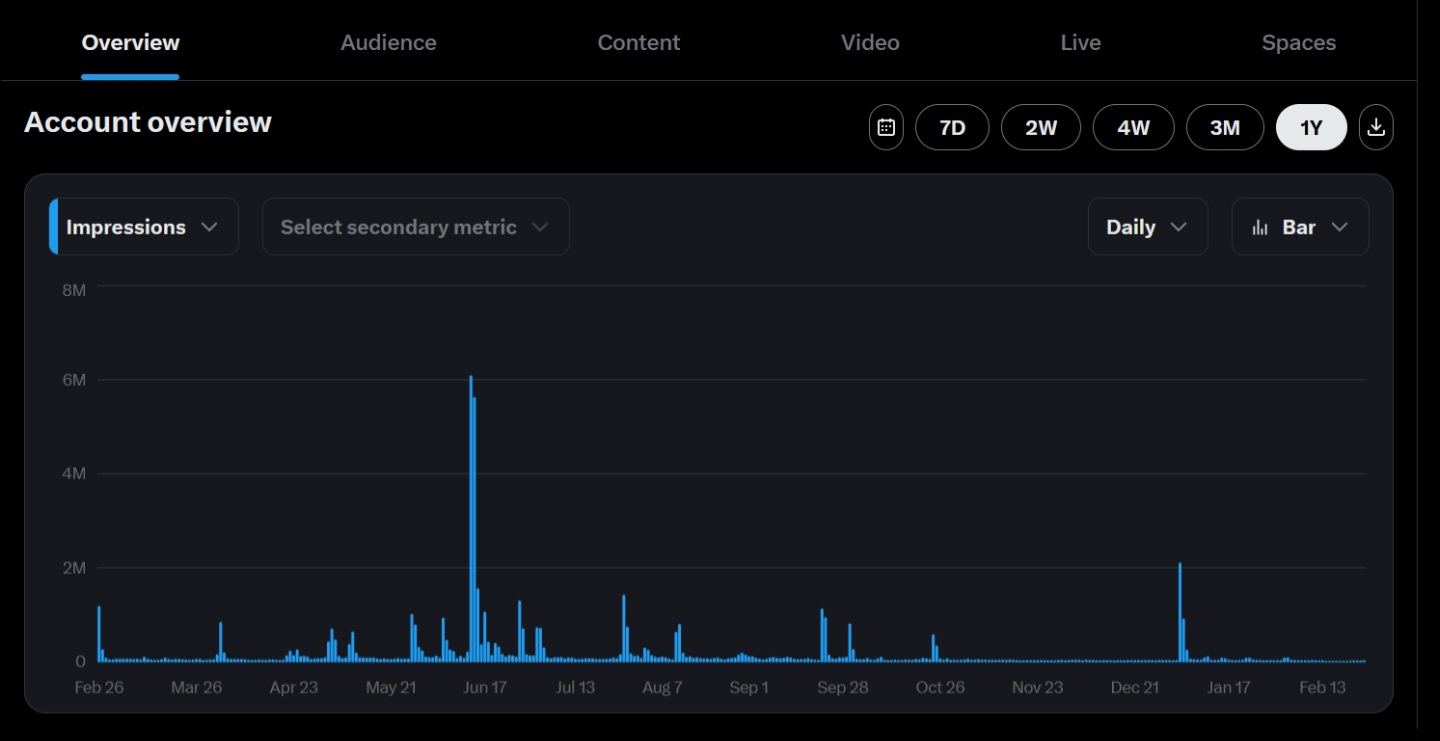The image size is (1440, 741).
Task: Change chart type via Bar dropdown
Action: tap(1300, 227)
